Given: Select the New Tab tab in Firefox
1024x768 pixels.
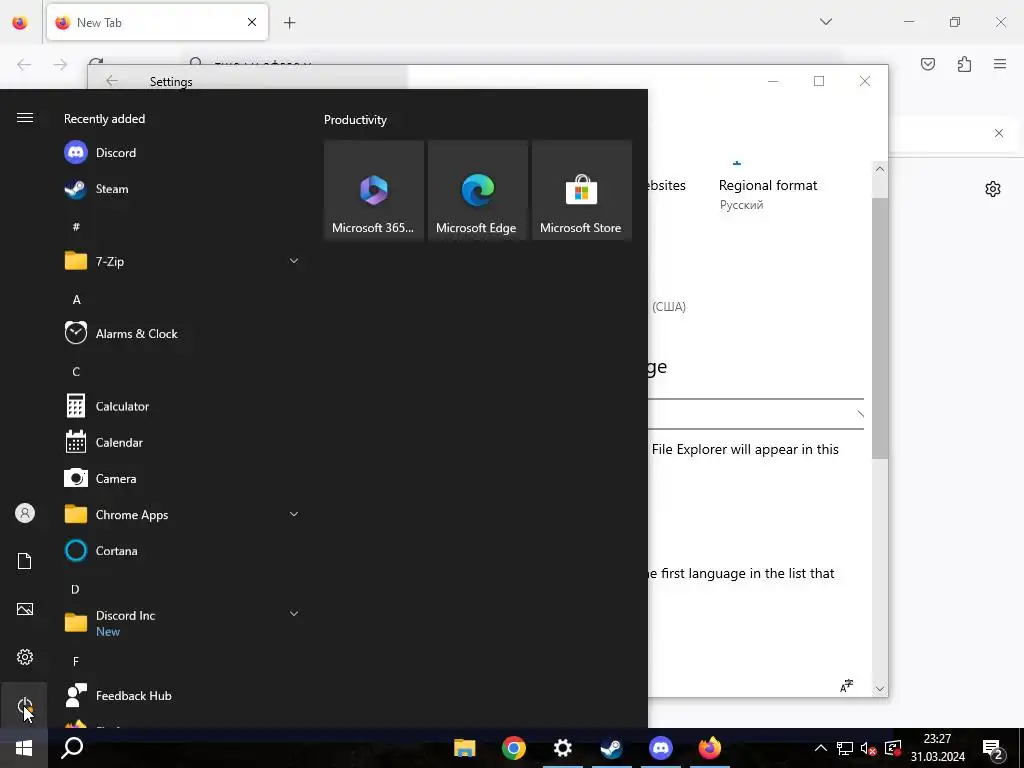Looking at the screenshot, I should pyautogui.click(x=157, y=22).
